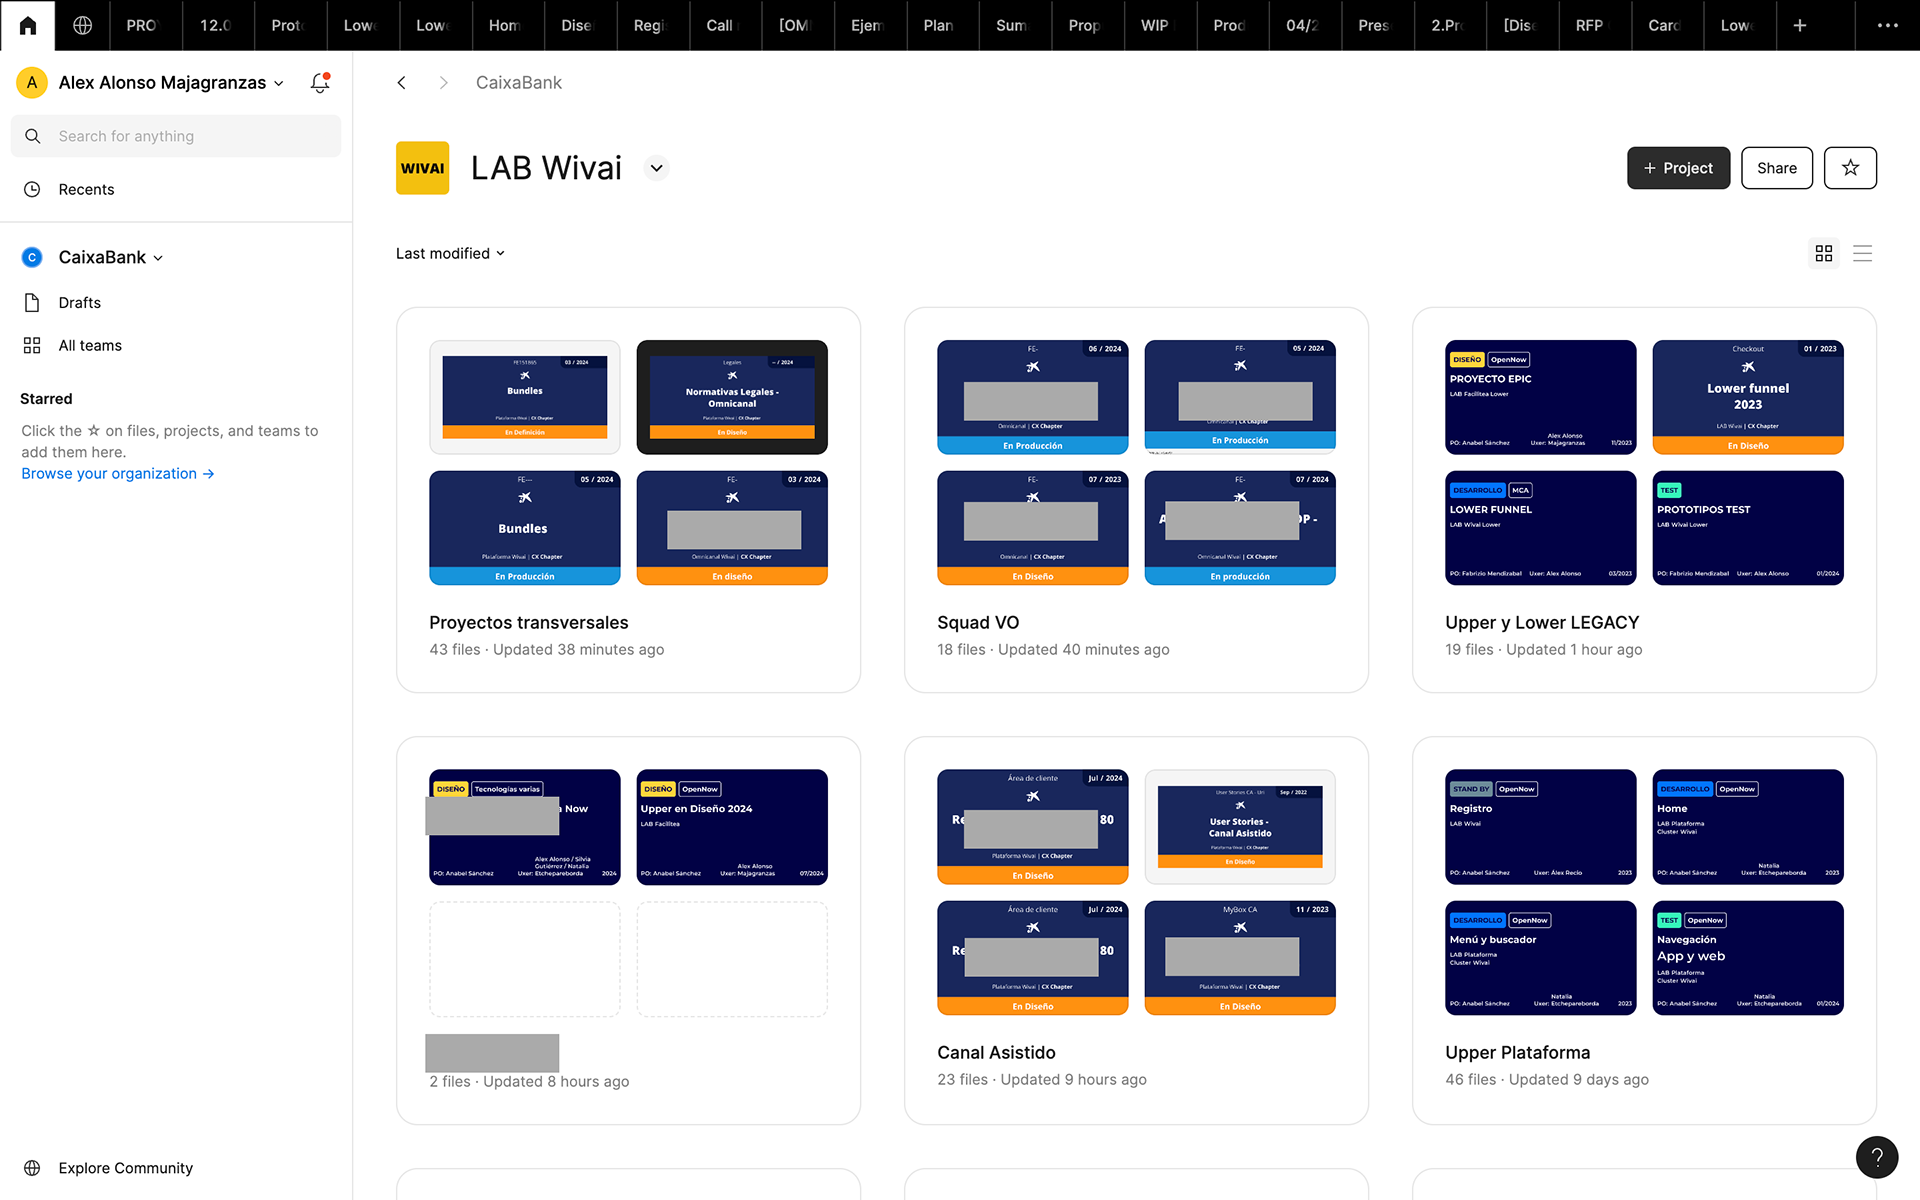
Task: Open a new tab with plus
Action: [1800, 25]
